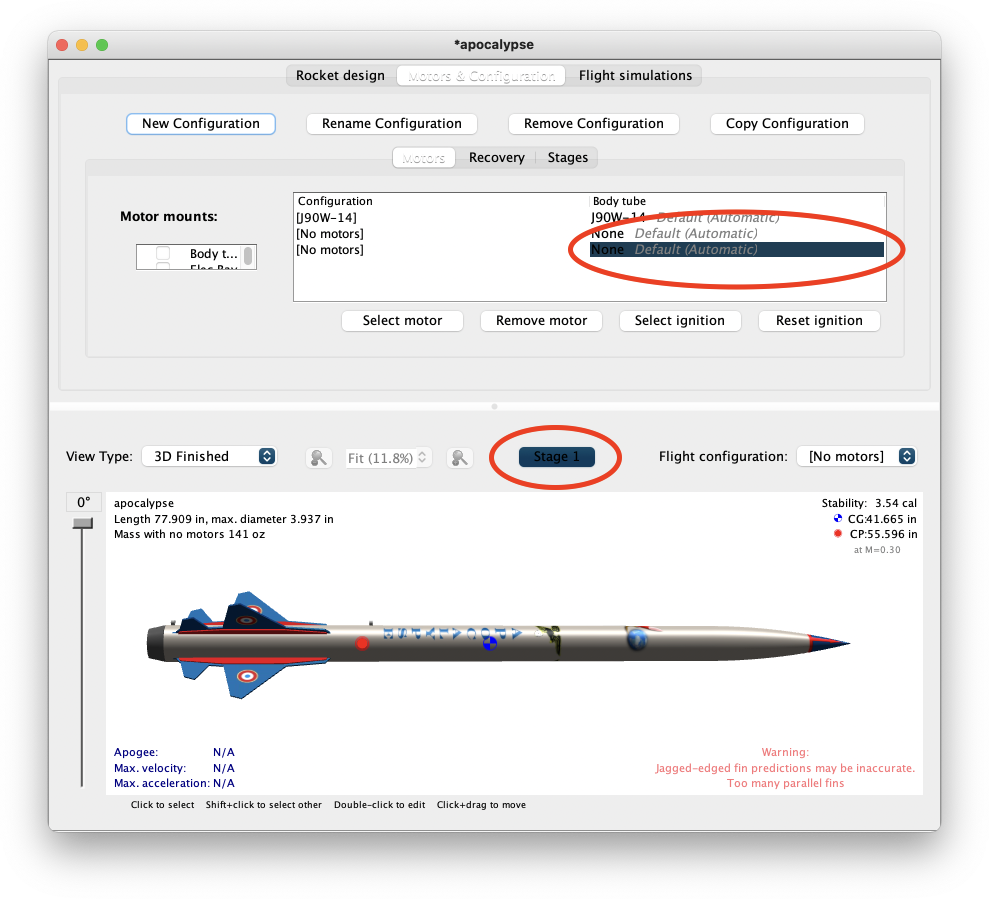Screen dimensions: 989x899
Task: Click the rotation angle slider handle
Action: pos(81,520)
